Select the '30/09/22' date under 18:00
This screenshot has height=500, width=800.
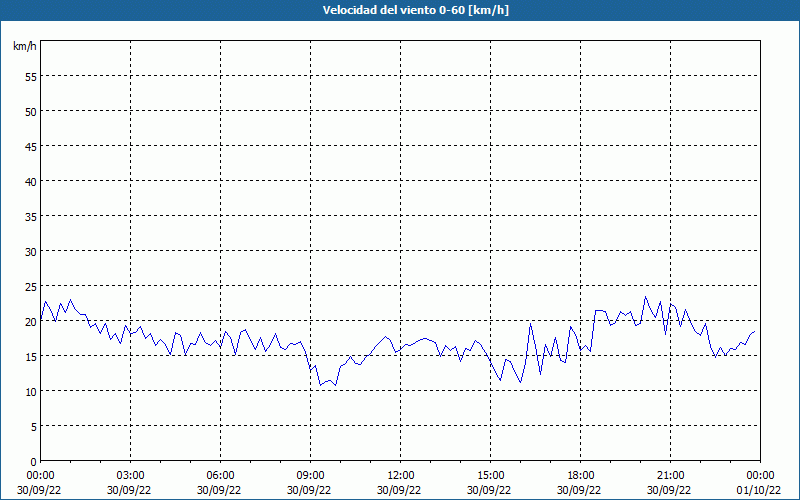[x=579, y=490]
